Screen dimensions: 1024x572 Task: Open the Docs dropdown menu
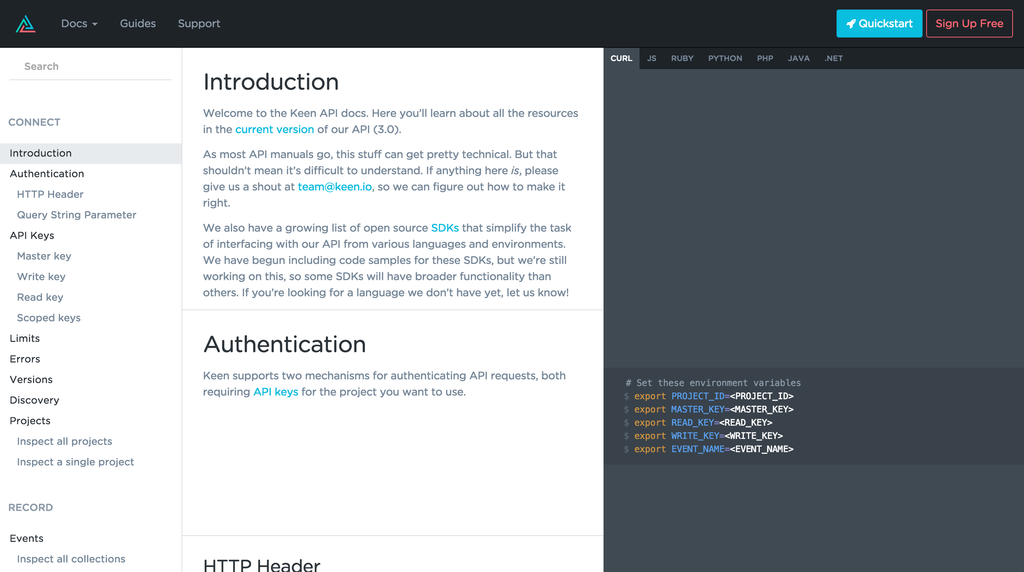pyautogui.click(x=79, y=24)
